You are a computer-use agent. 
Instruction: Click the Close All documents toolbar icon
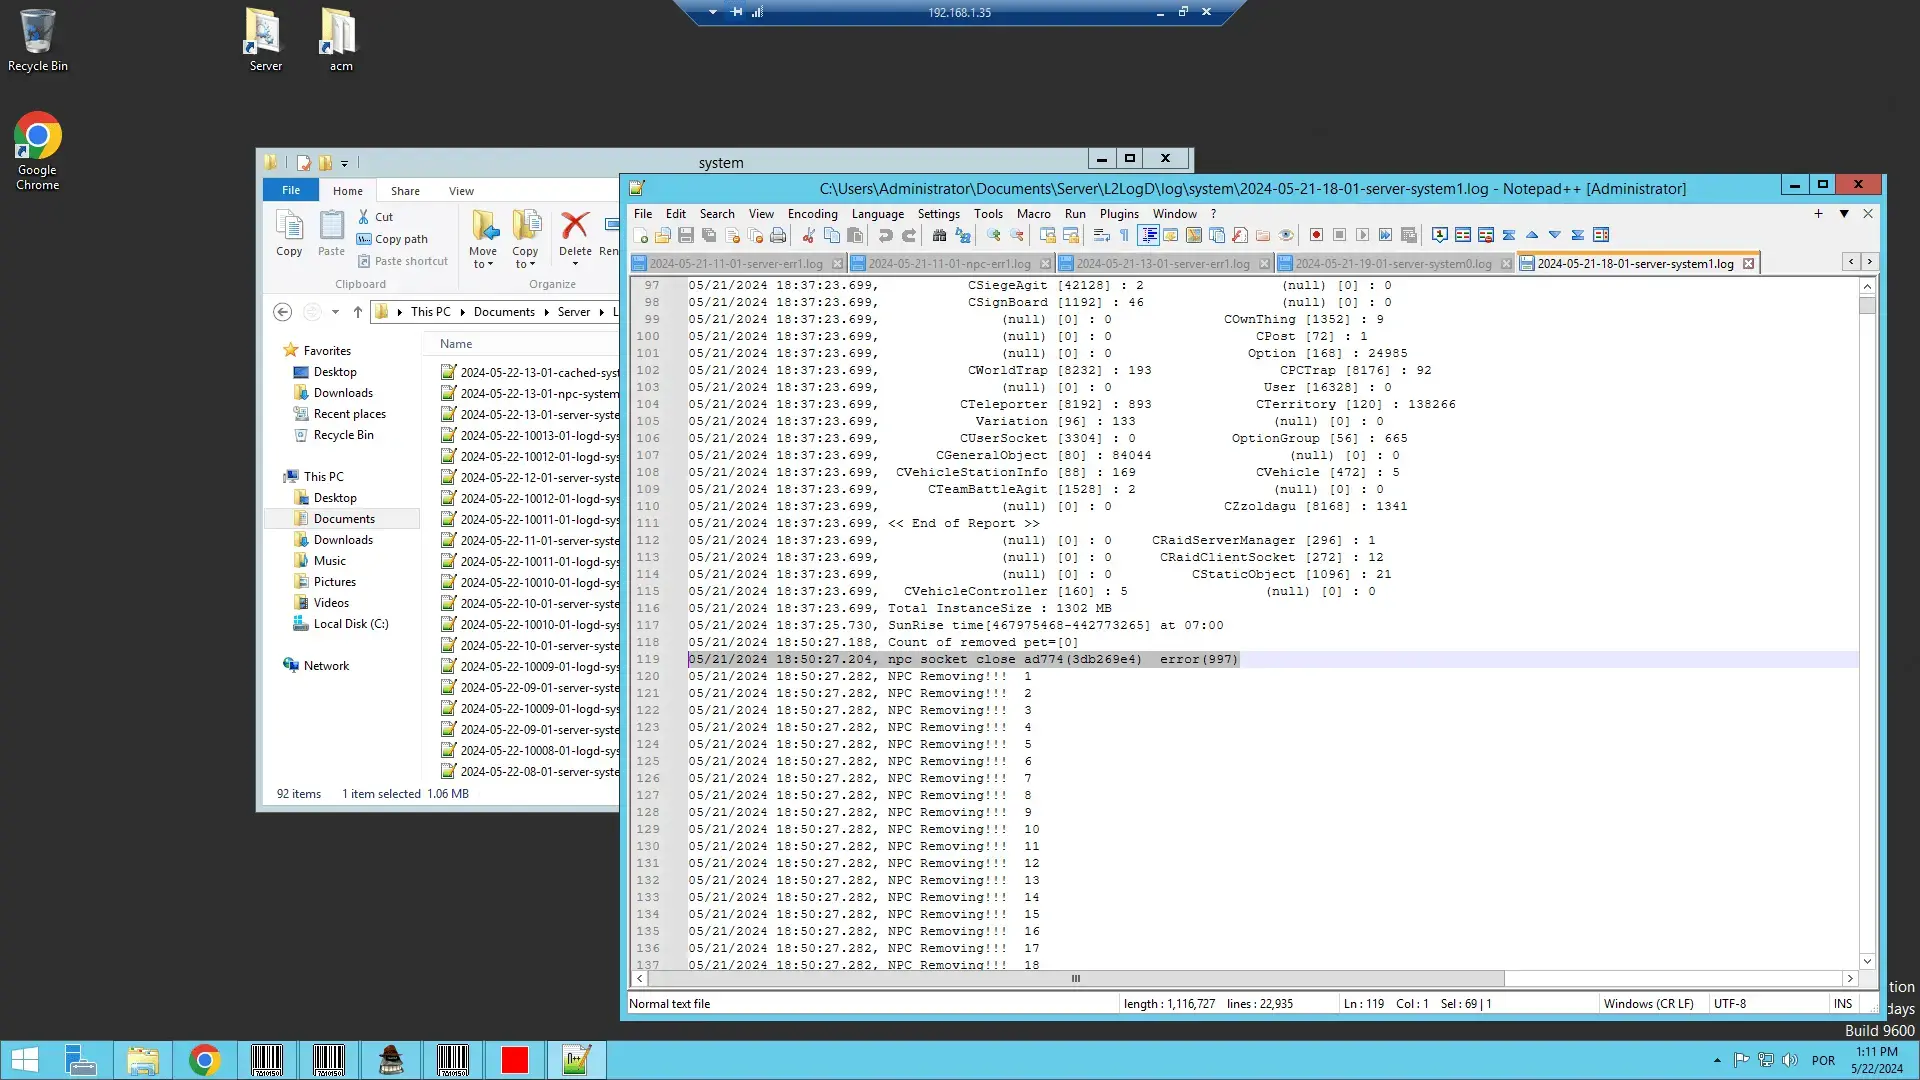[x=755, y=235]
